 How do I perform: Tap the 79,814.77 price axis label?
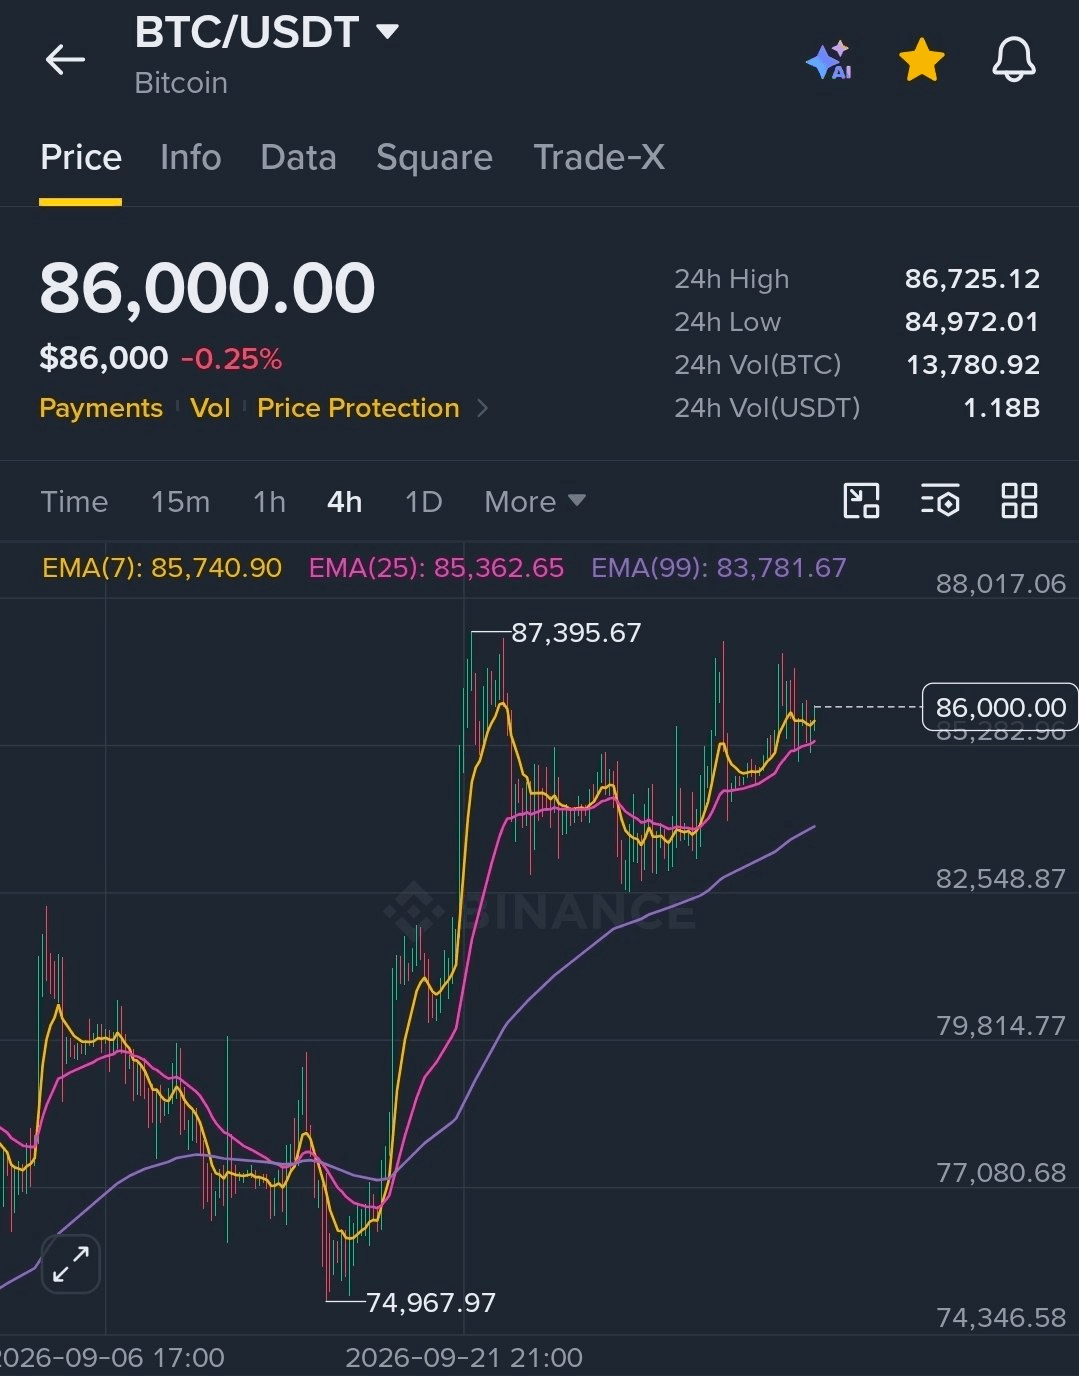(x=1001, y=1026)
